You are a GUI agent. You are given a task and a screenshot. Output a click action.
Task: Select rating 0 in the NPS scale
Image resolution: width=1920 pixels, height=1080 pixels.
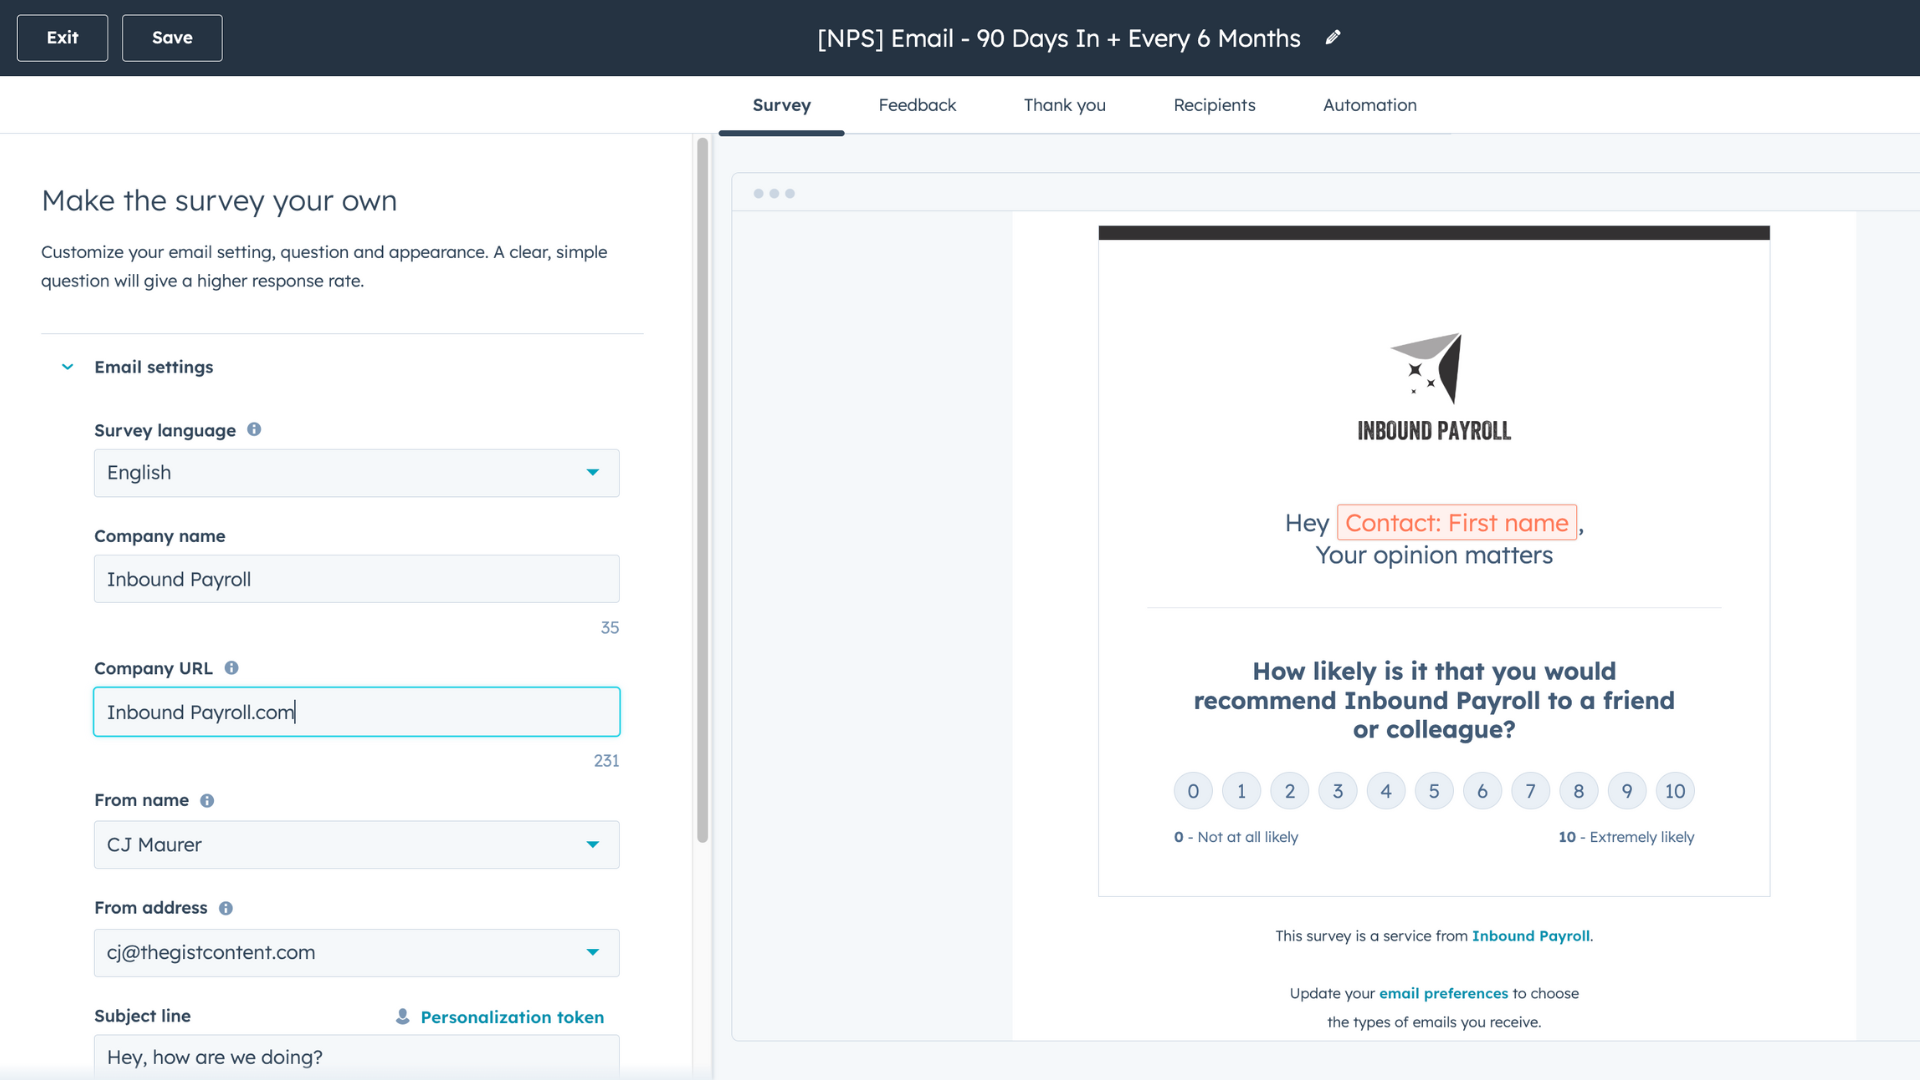[x=1192, y=791]
